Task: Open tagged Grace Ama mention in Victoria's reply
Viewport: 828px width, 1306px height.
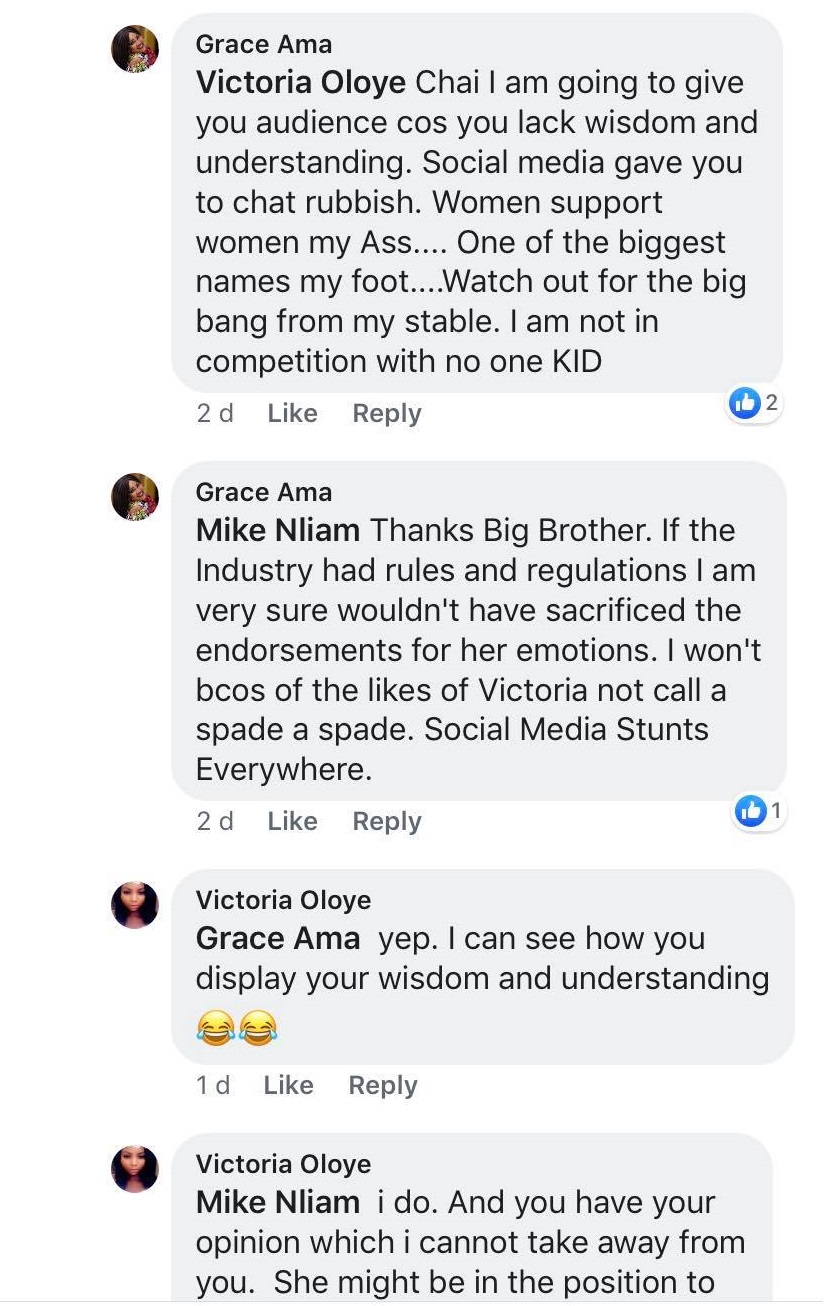Action: pyautogui.click(x=278, y=938)
